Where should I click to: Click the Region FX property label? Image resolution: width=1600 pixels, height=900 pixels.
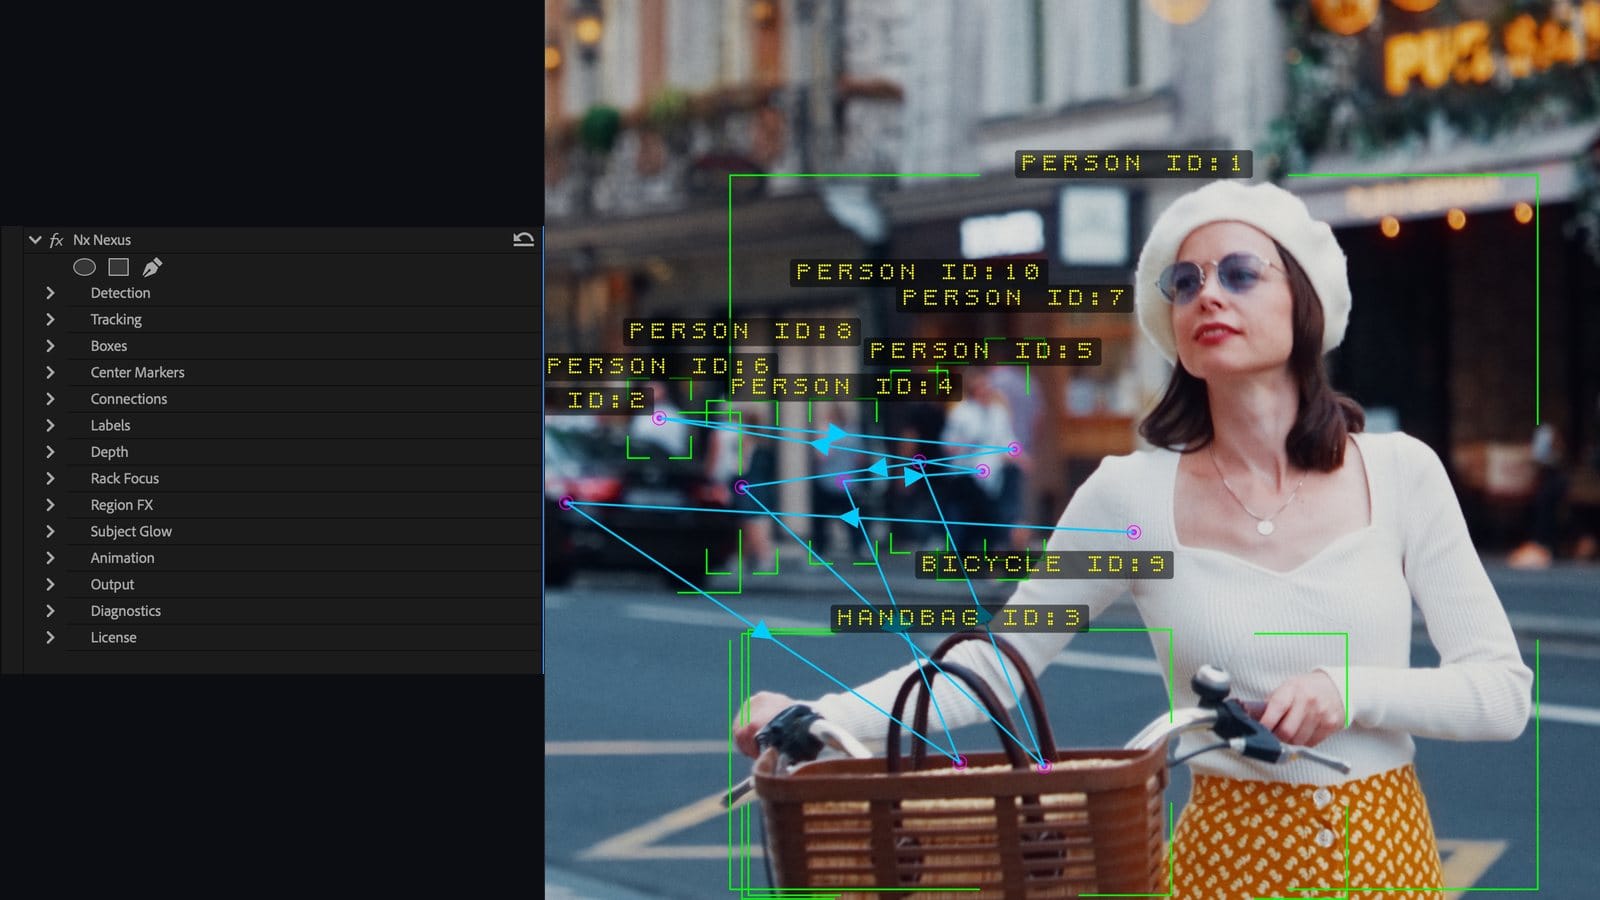[122, 505]
